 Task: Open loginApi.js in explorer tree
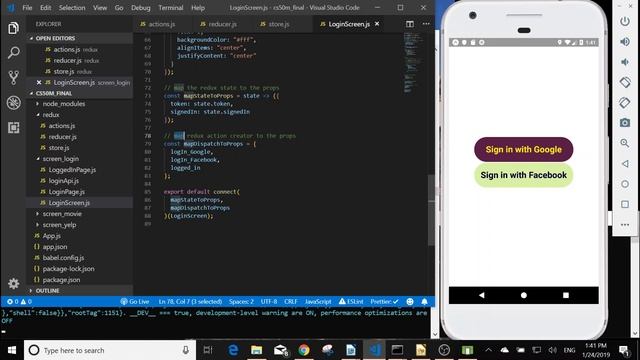pyautogui.click(x=64, y=181)
